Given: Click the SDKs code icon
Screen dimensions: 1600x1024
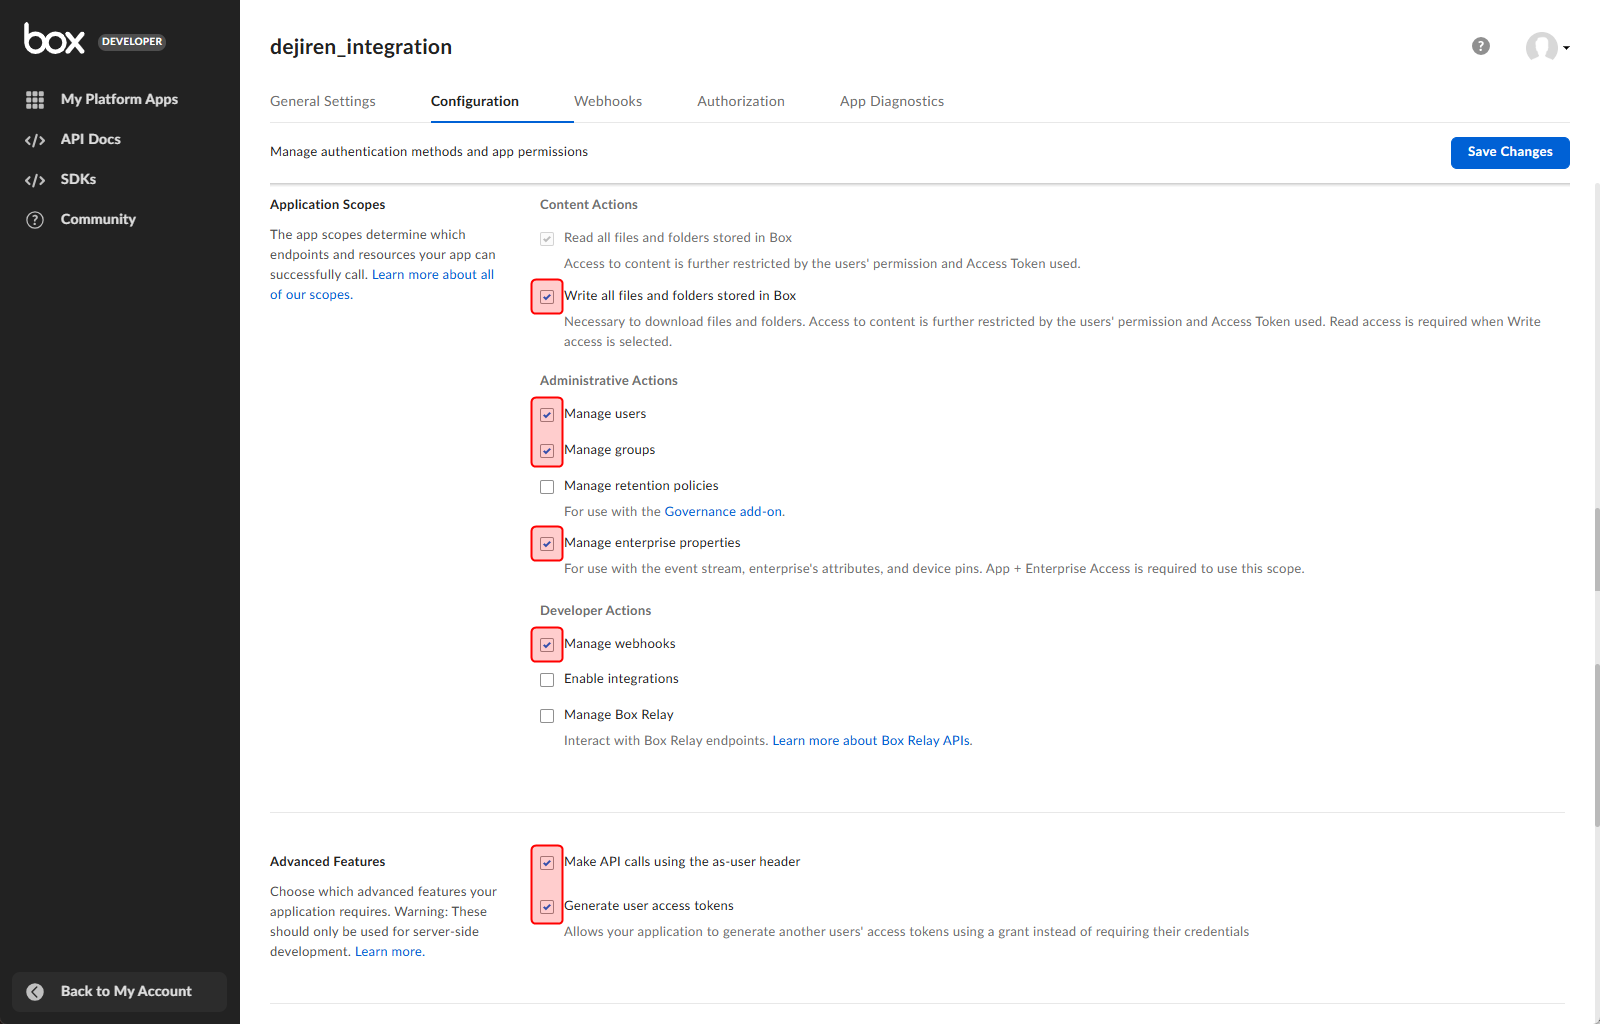Looking at the screenshot, I should pyautogui.click(x=35, y=180).
